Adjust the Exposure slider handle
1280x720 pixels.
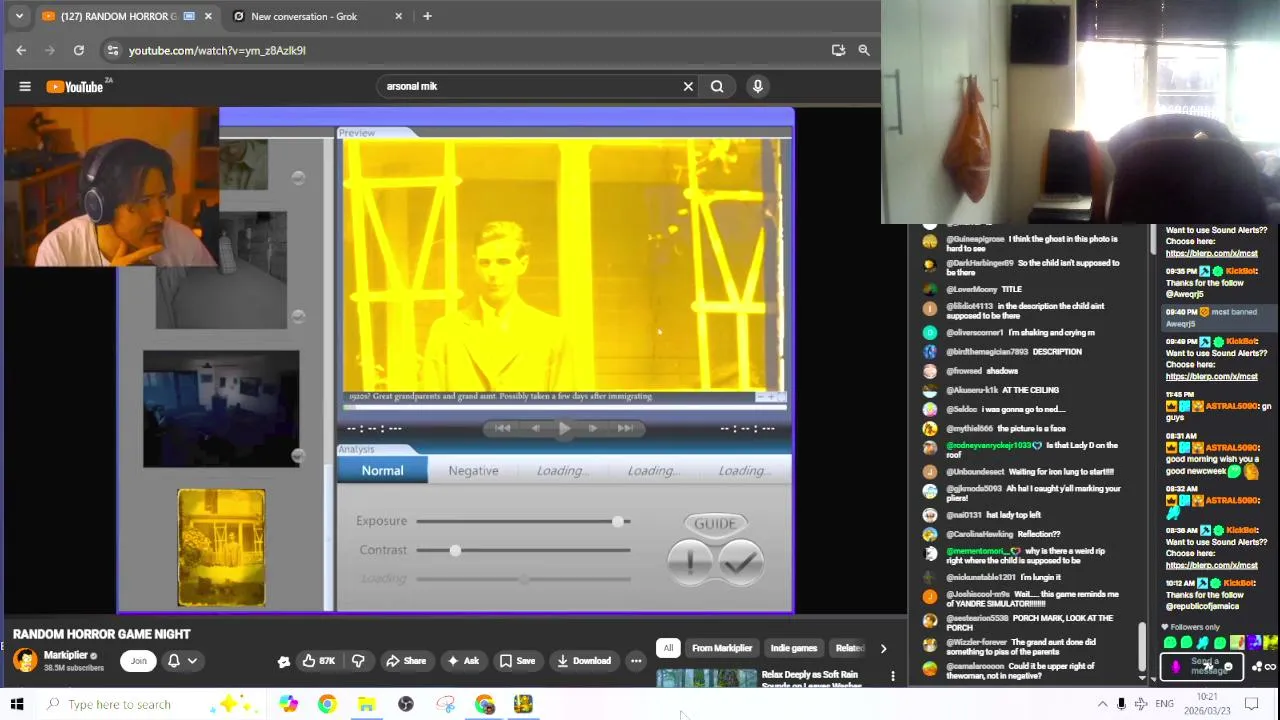tap(618, 521)
